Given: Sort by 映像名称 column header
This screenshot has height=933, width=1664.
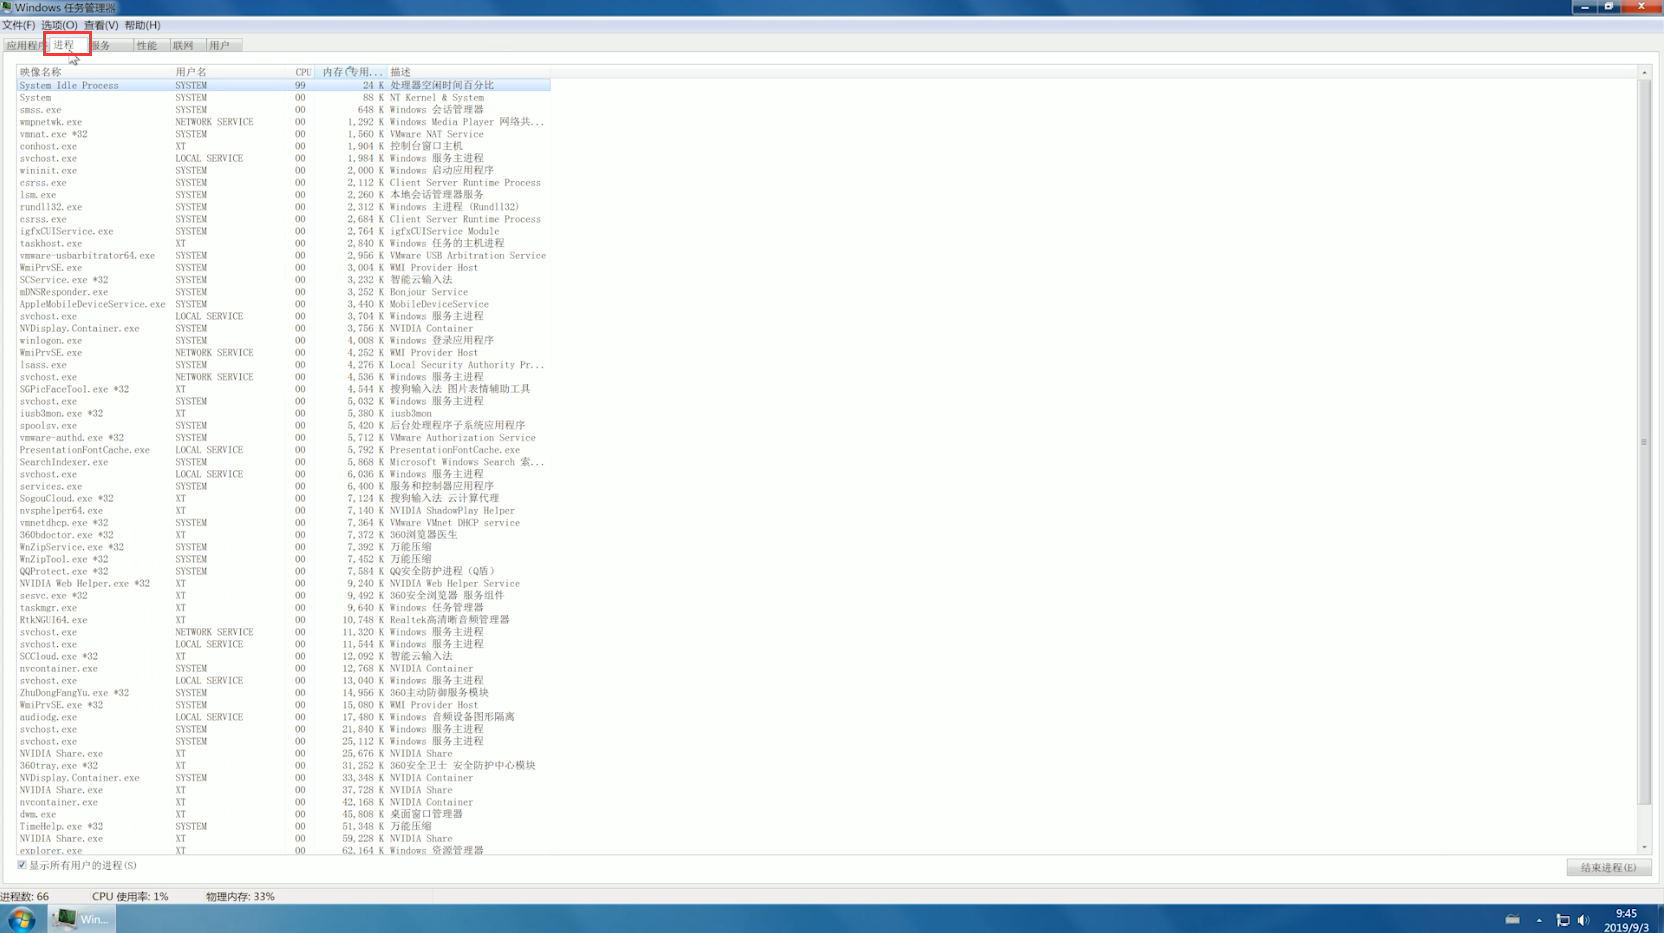Looking at the screenshot, I should pos(94,72).
